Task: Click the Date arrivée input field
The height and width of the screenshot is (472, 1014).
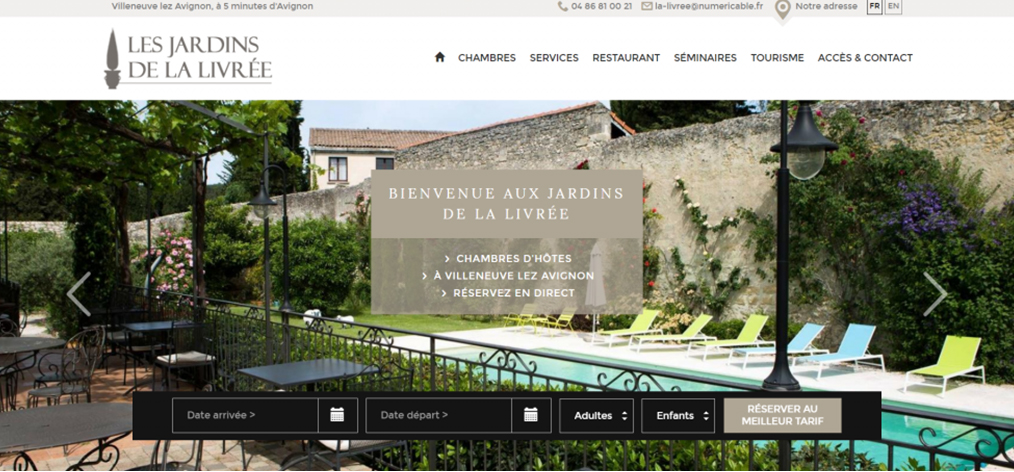Action: [245, 415]
